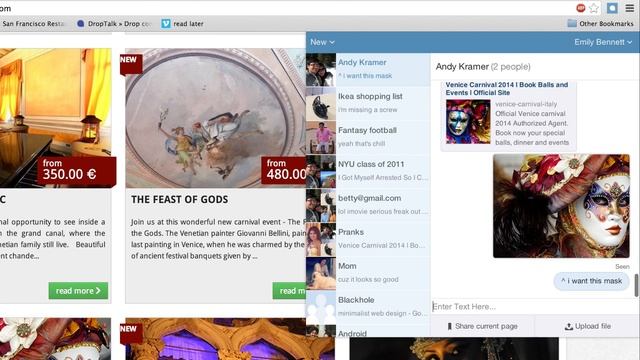Click the Andy Kramer avatar thumbnail
Image resolution: width=640 pixels, height=360 pixels.
point(321,69)
